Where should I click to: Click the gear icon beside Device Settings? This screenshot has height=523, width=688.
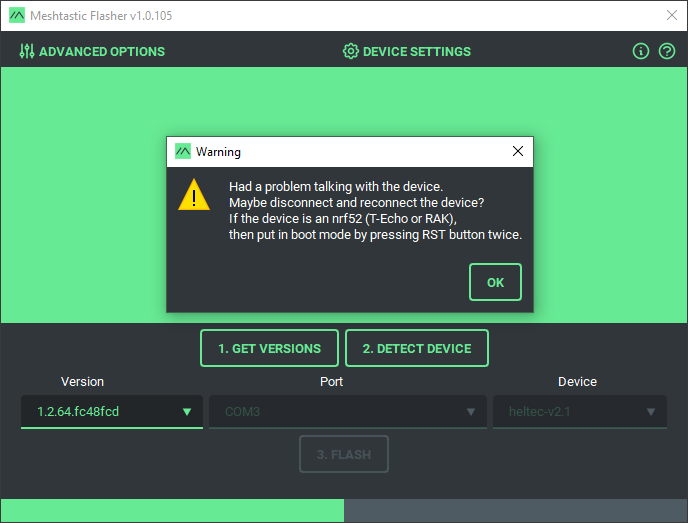[351, 51]
